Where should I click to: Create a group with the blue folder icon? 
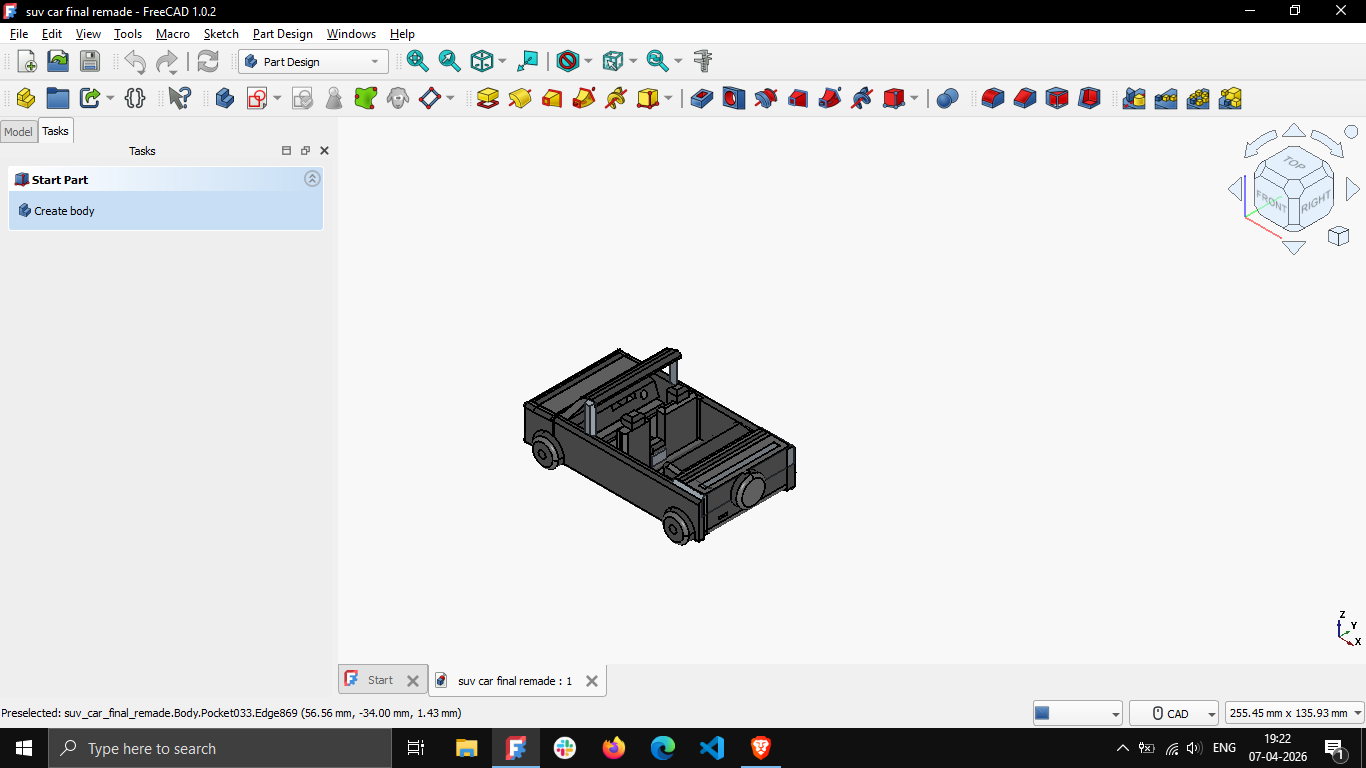coord(58,98)
